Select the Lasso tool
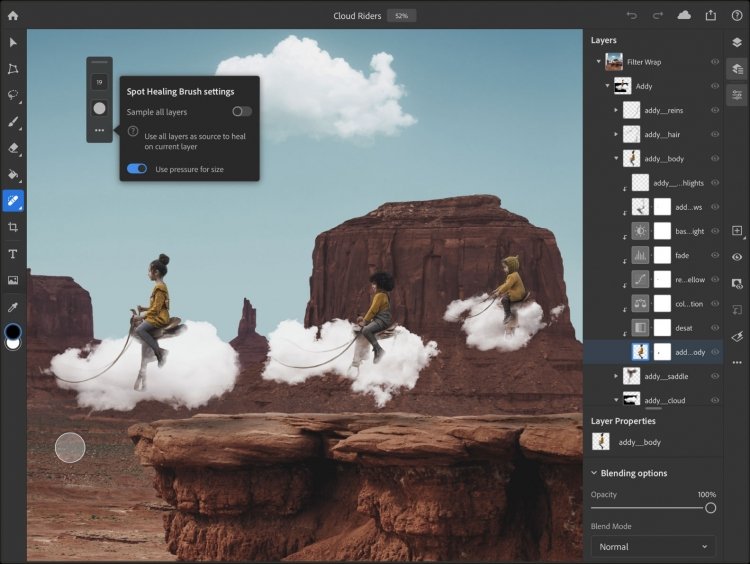The width and height of the screenshot is (750, 564). [x=13, y=95]
